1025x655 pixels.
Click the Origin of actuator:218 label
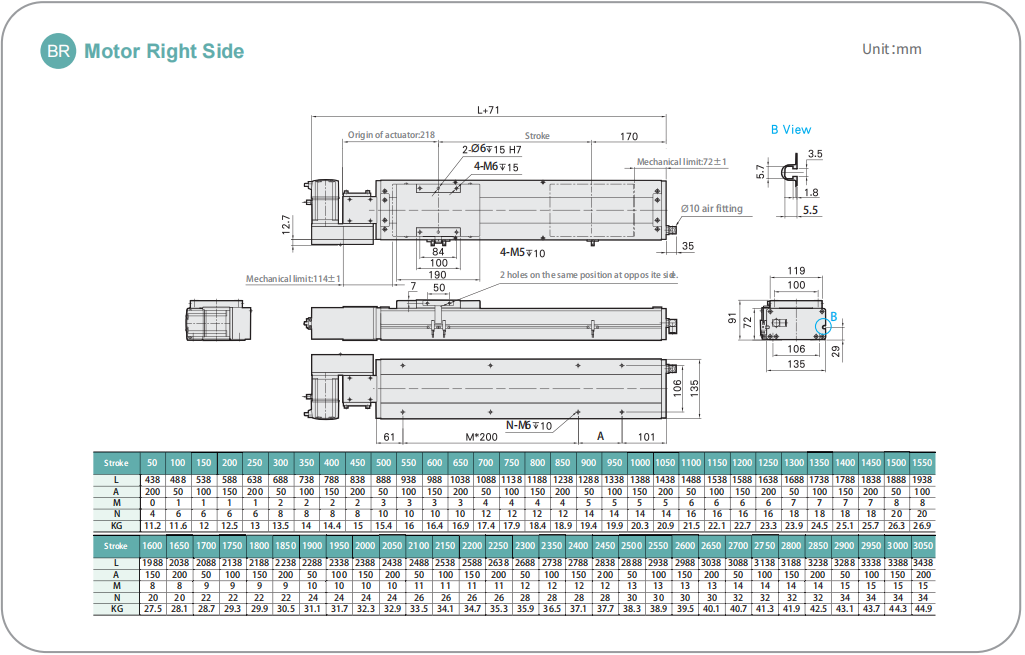point(391,135)
